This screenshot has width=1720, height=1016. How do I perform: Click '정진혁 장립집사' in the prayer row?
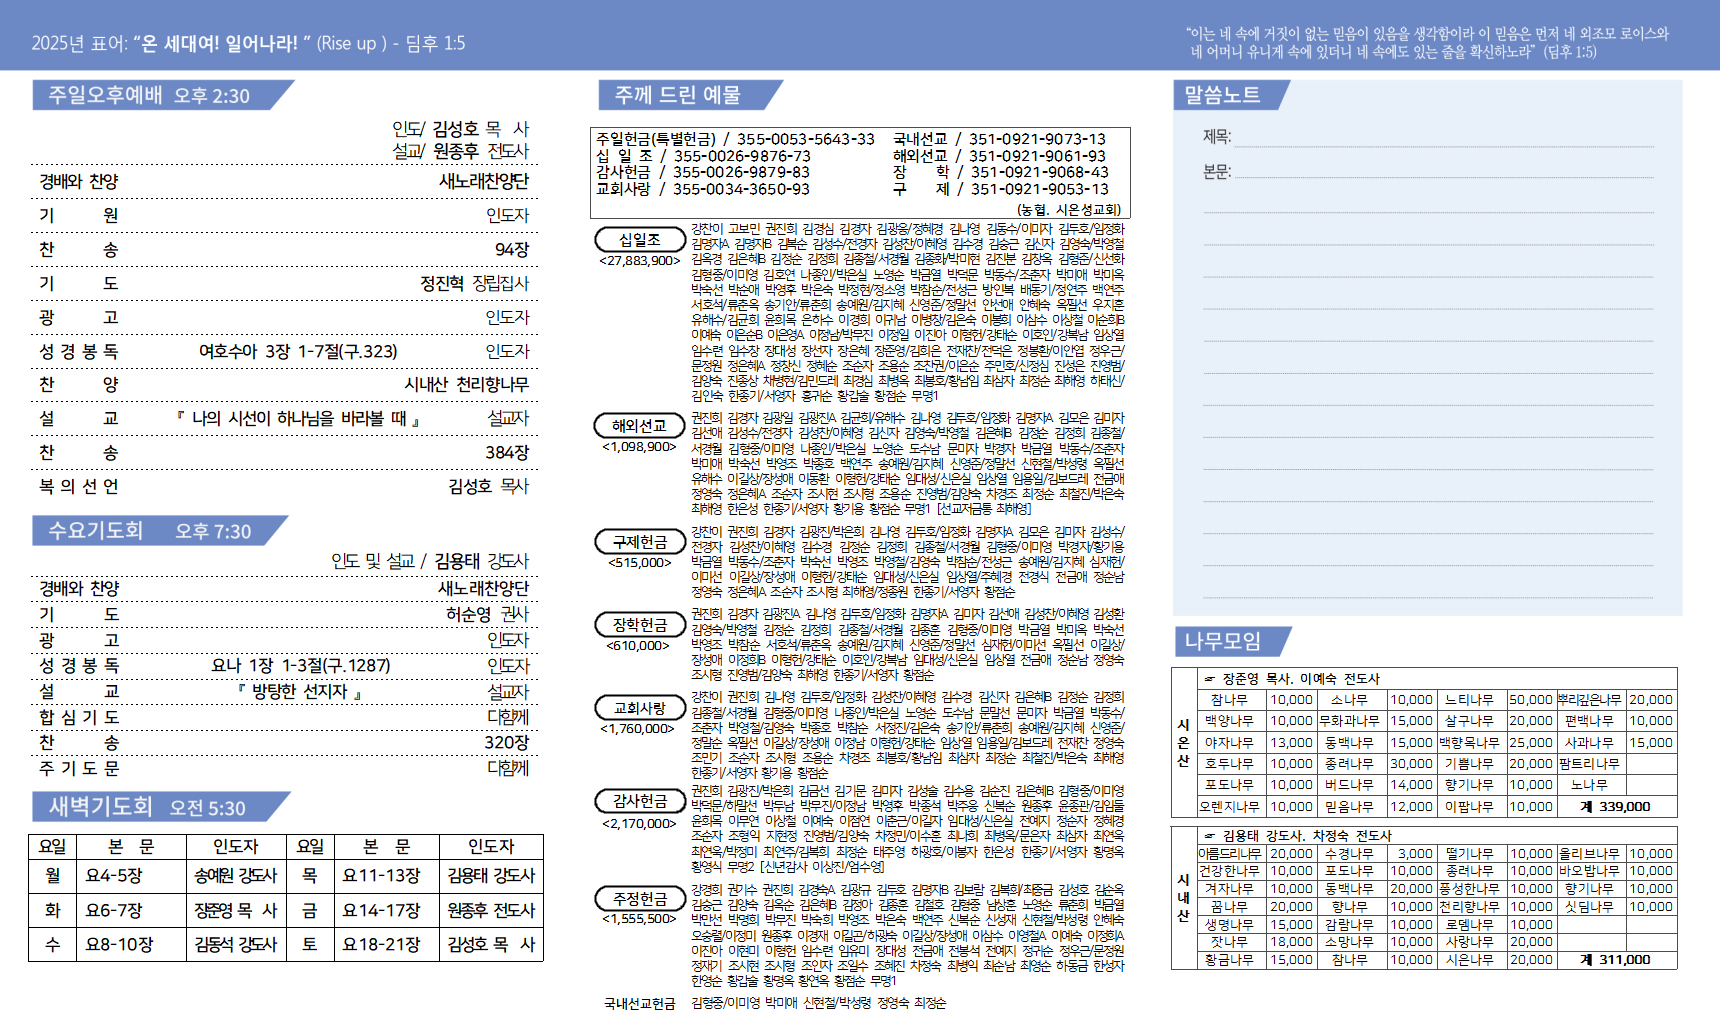(474, 283)
